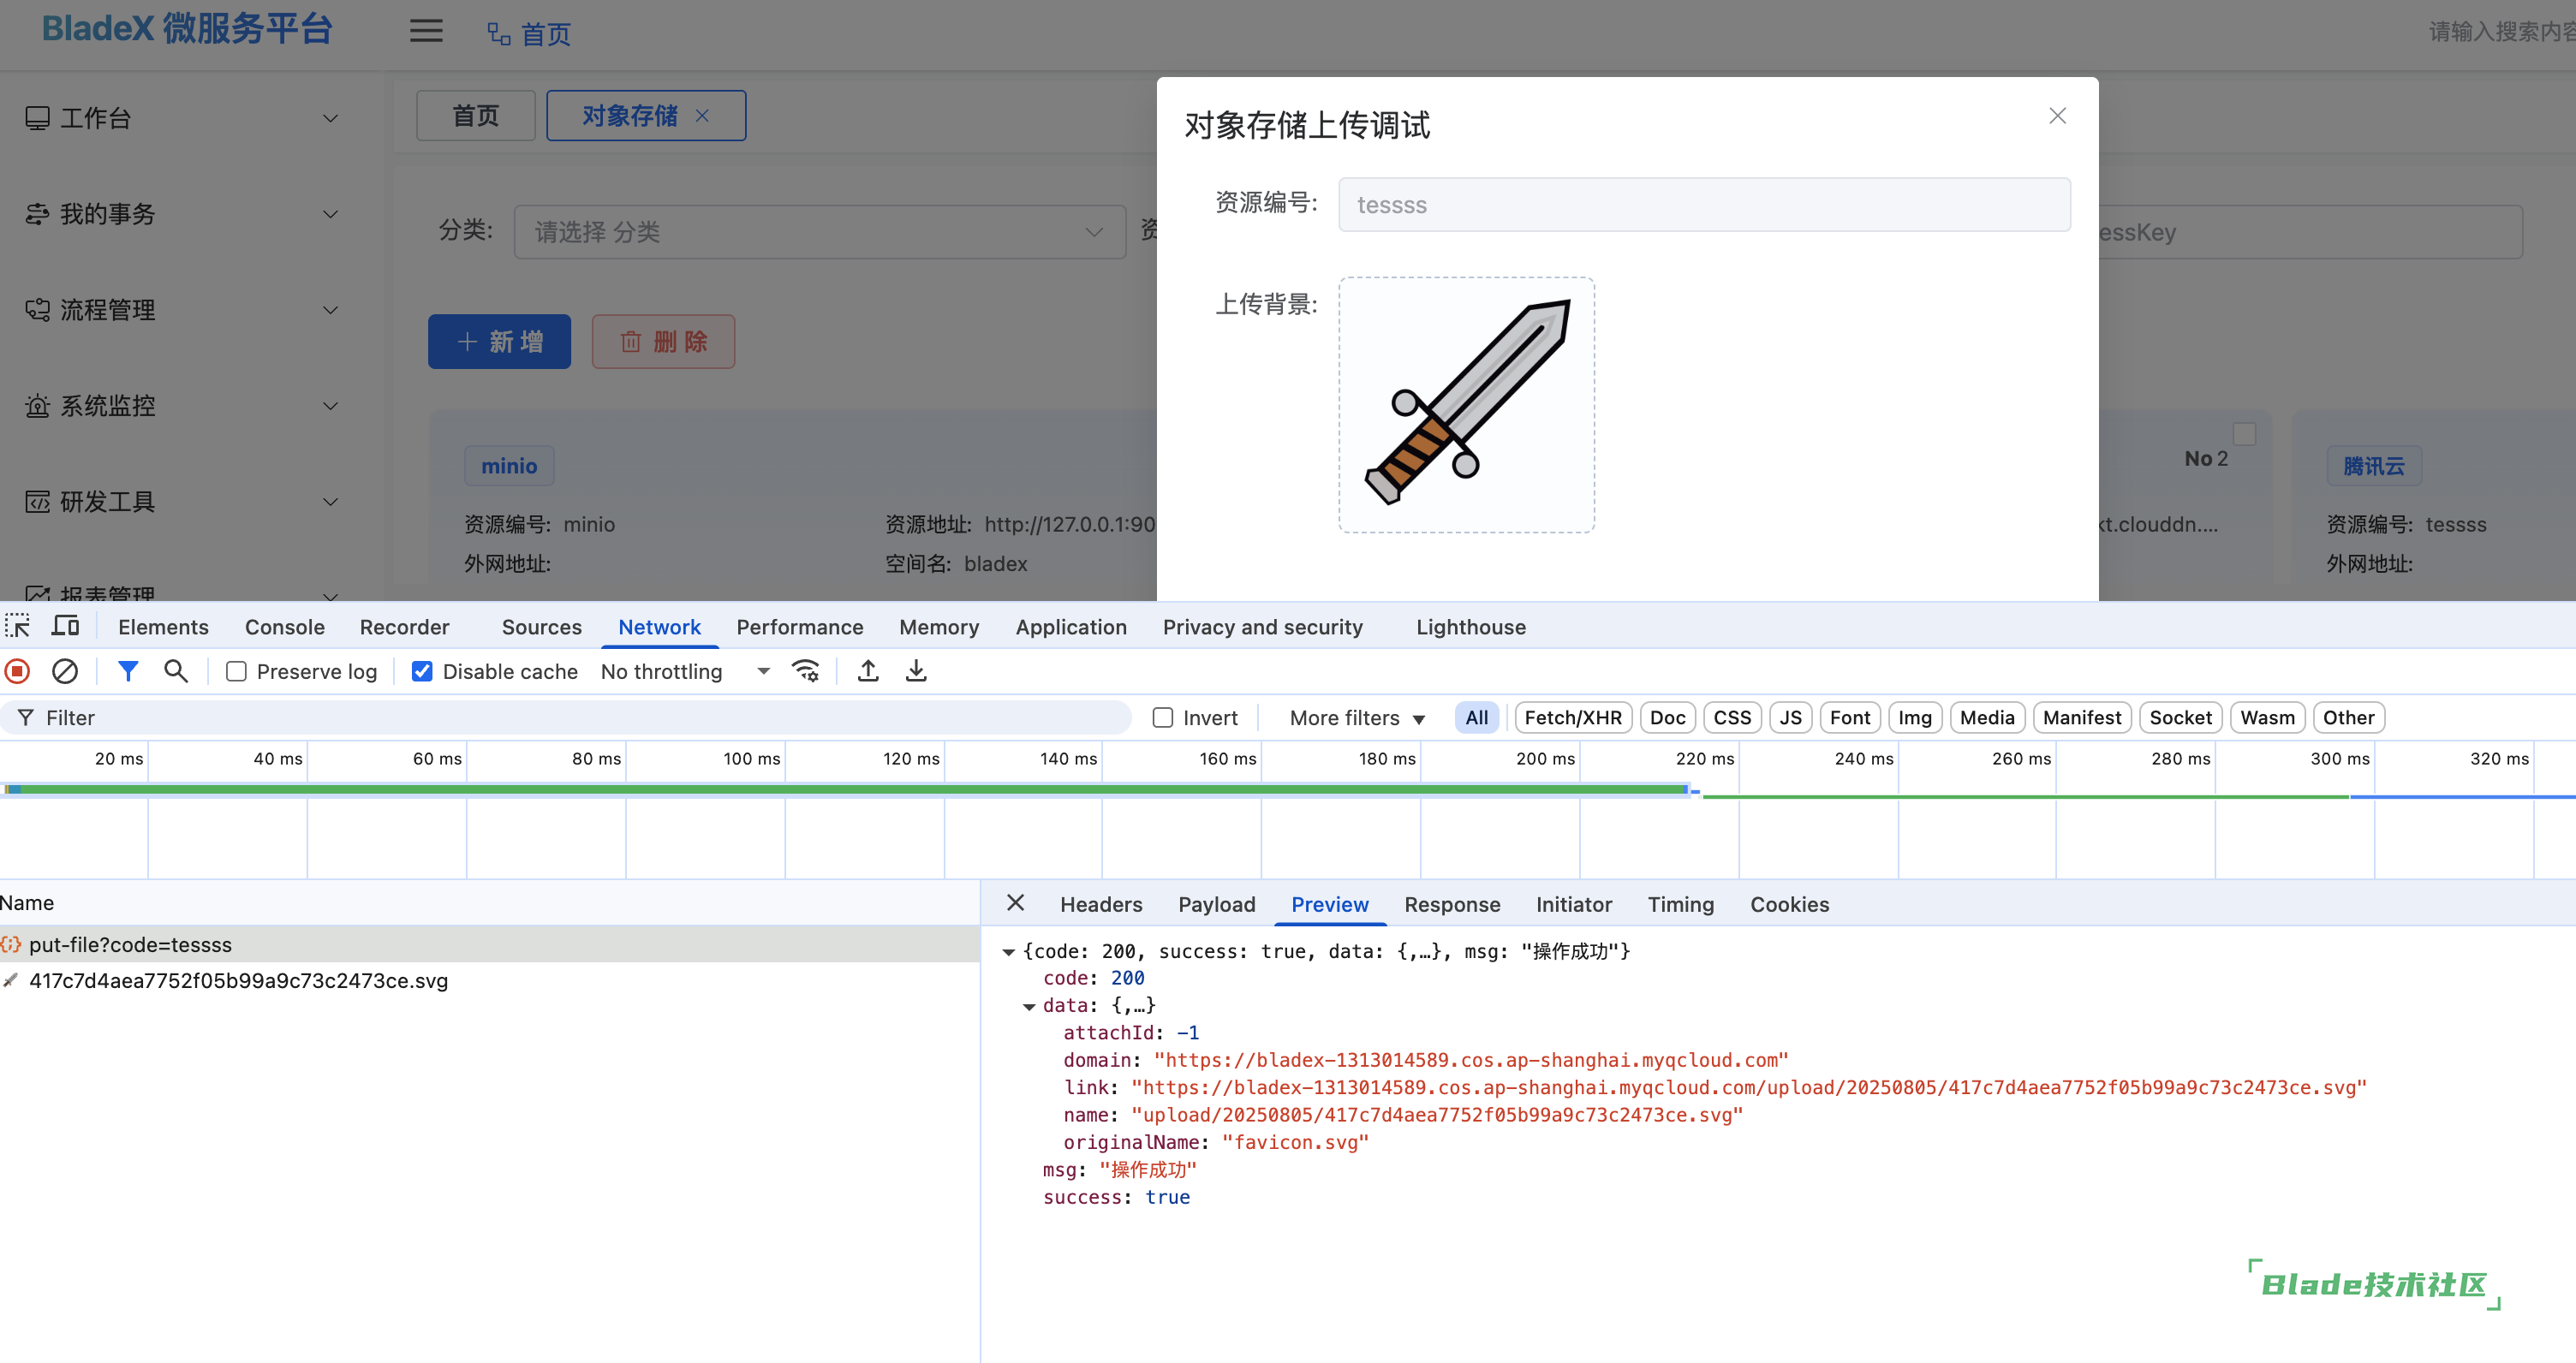
Task: Open network conditions wifi-gear icon
Action: (x=806, y=671)
